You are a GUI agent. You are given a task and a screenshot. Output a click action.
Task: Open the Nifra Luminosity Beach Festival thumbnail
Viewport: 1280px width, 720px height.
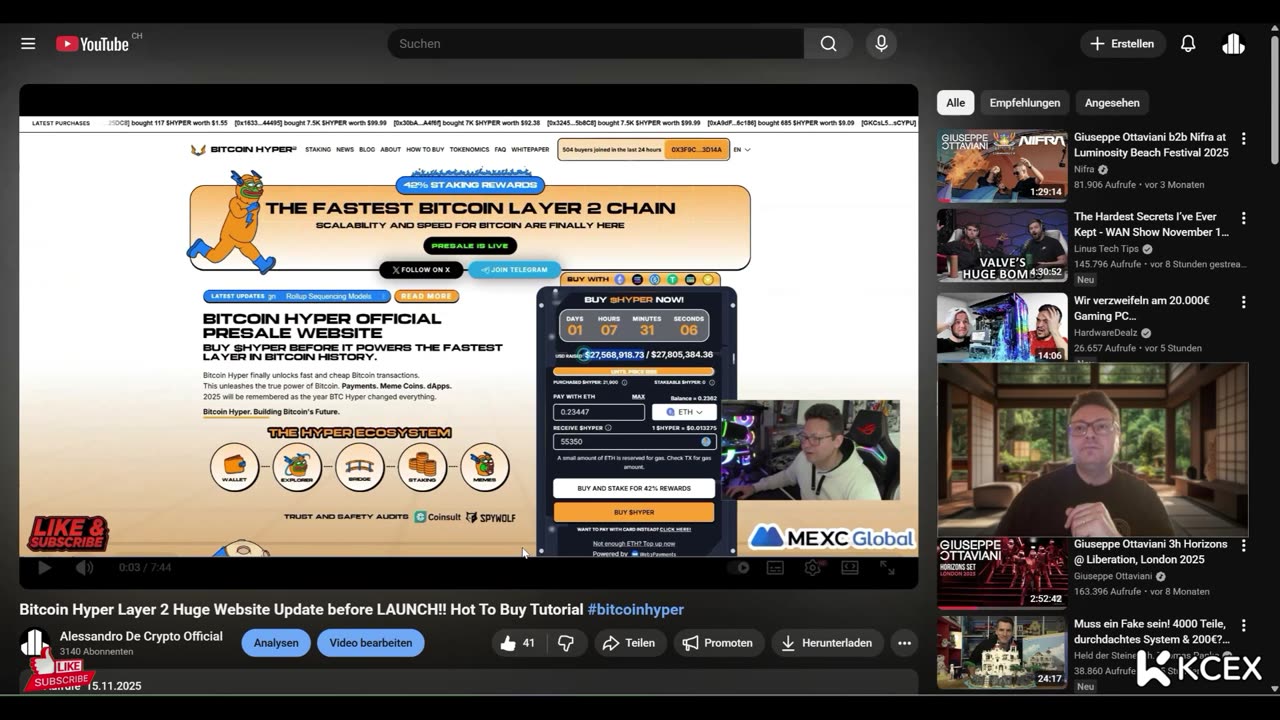pos(1002,166)
